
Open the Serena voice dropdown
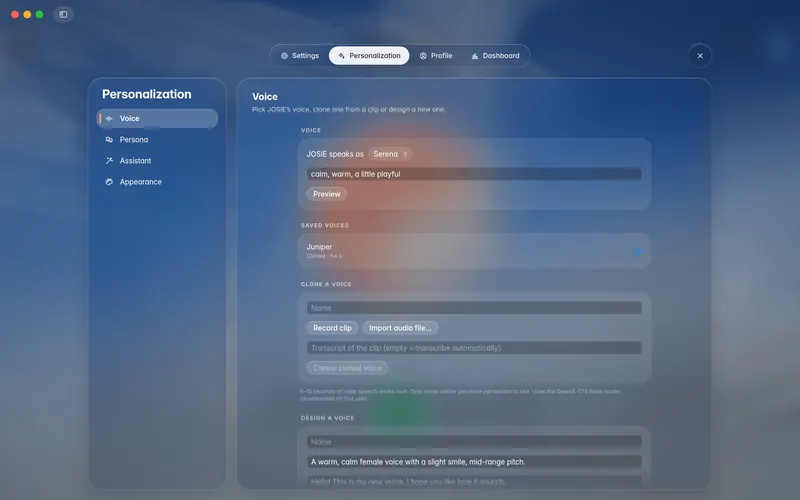coord(390,154)
